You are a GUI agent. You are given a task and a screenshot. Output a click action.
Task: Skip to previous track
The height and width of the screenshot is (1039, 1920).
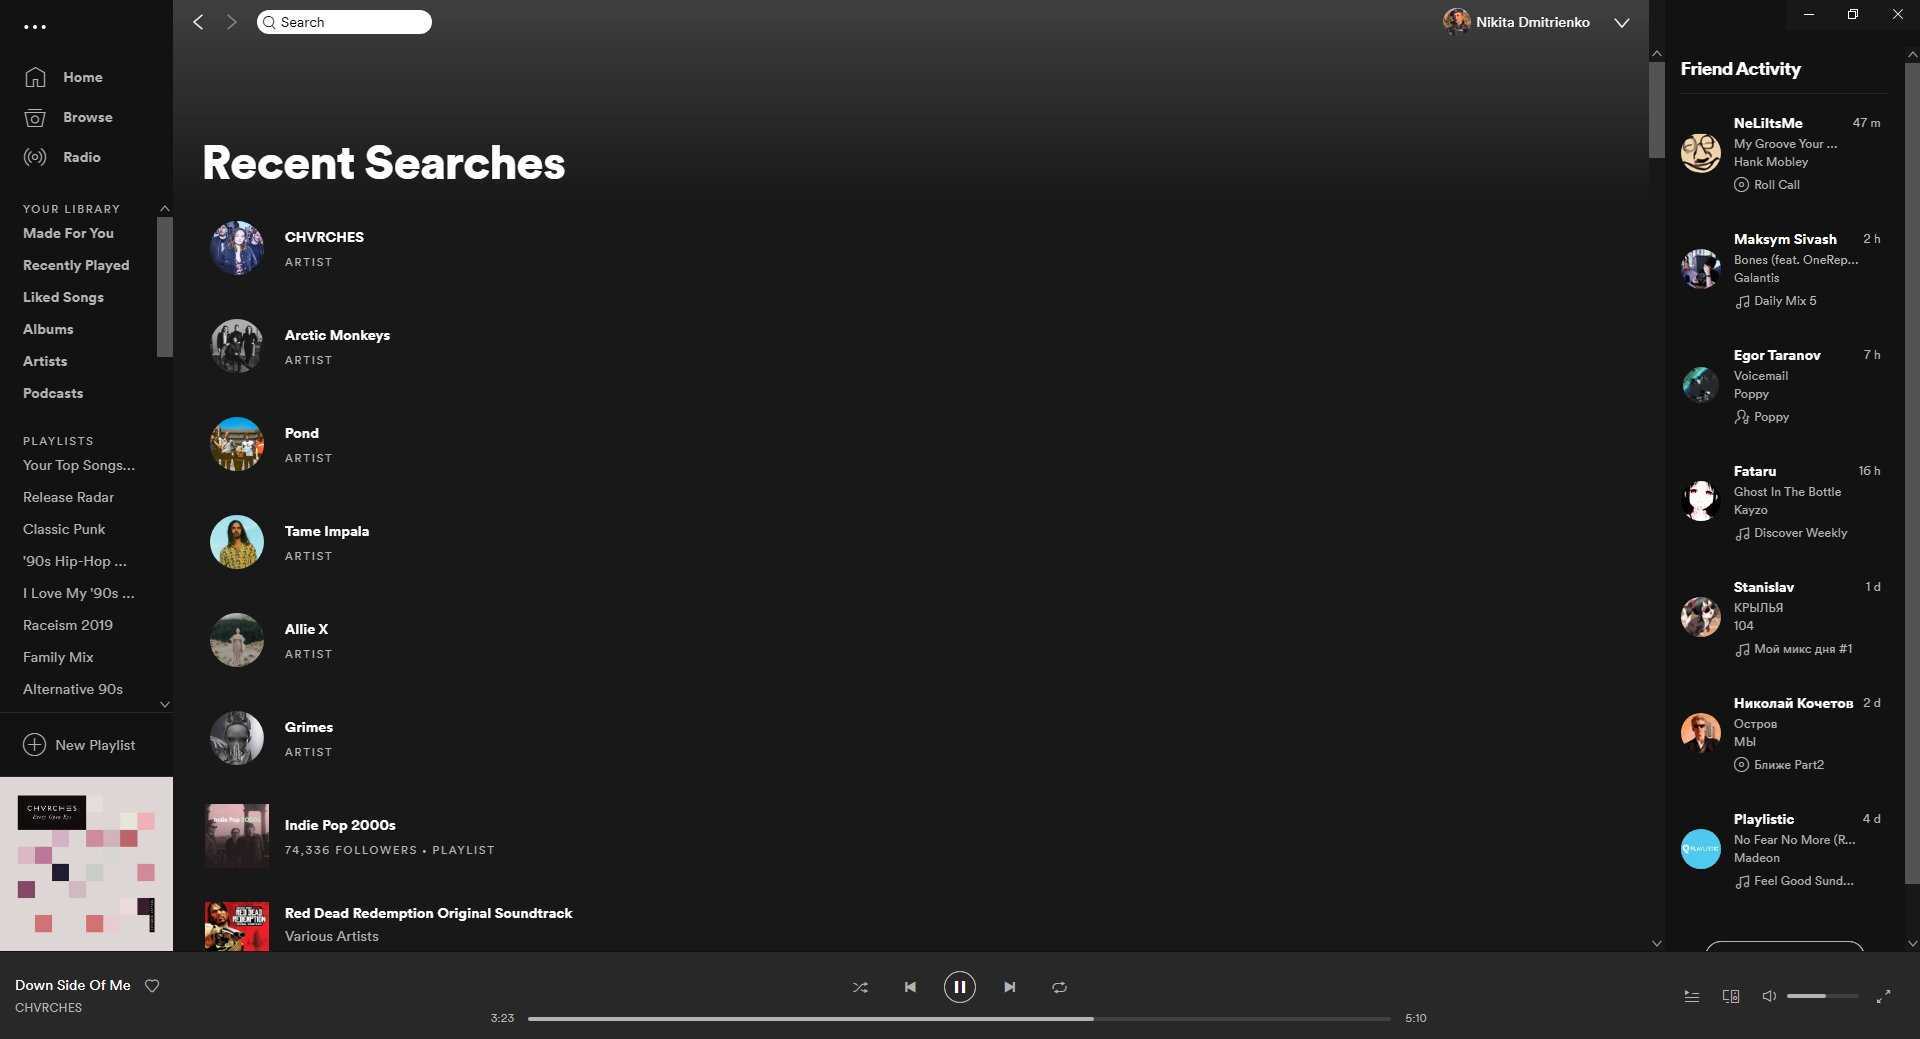pos(910,987)
